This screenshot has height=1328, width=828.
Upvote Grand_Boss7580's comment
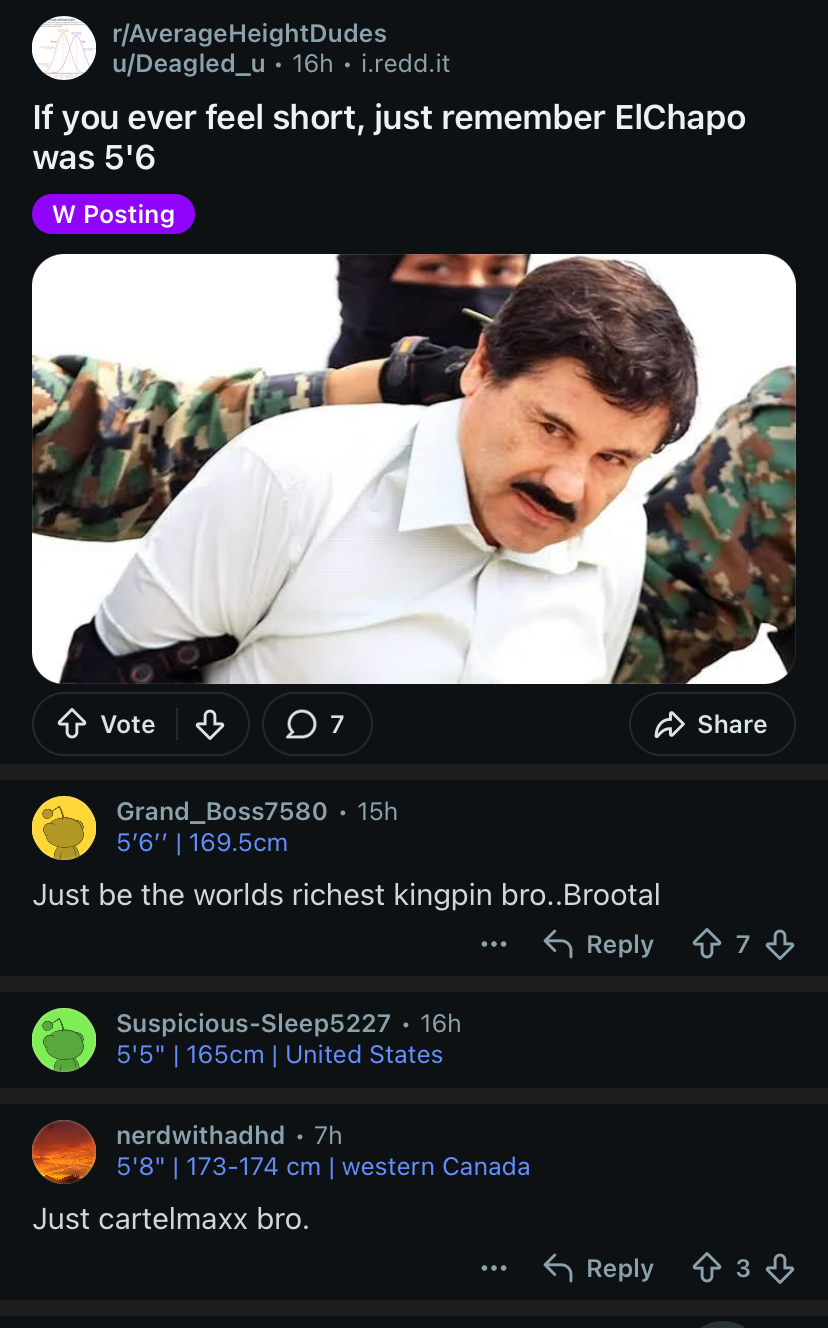pos(709,944)
